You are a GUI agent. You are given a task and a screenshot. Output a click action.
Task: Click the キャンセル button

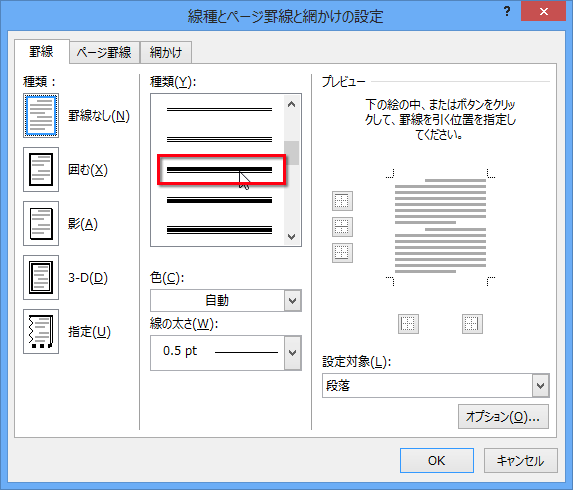point(521,461)
